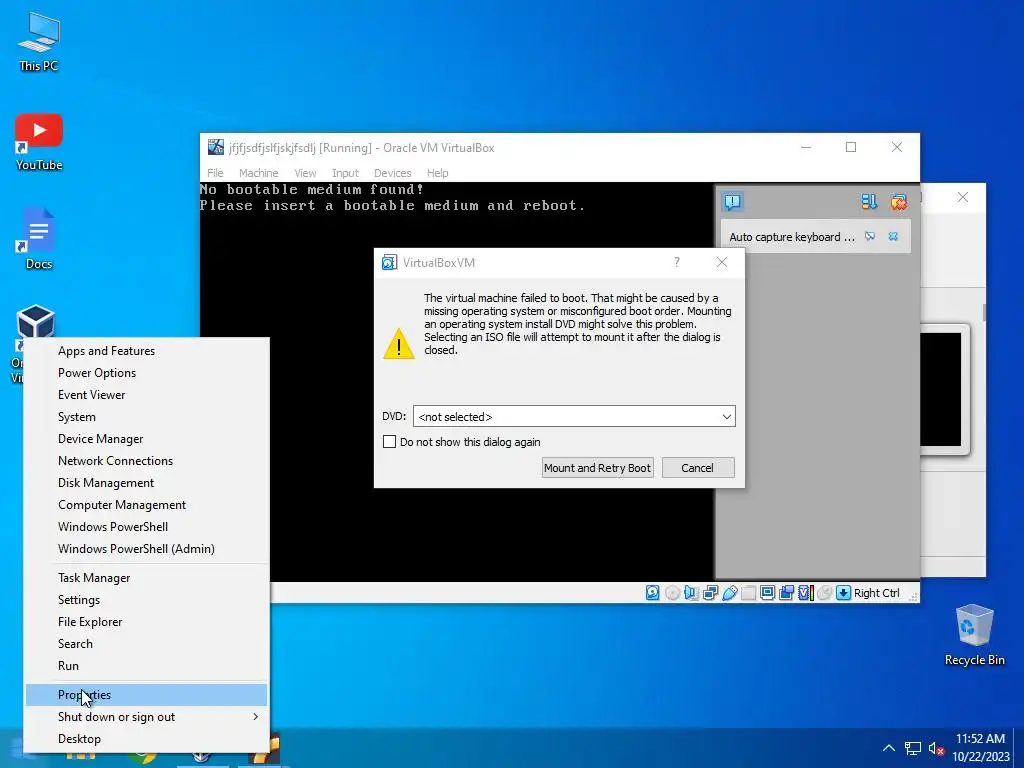Click the recording indicator icon

click(x=786, y=592)
